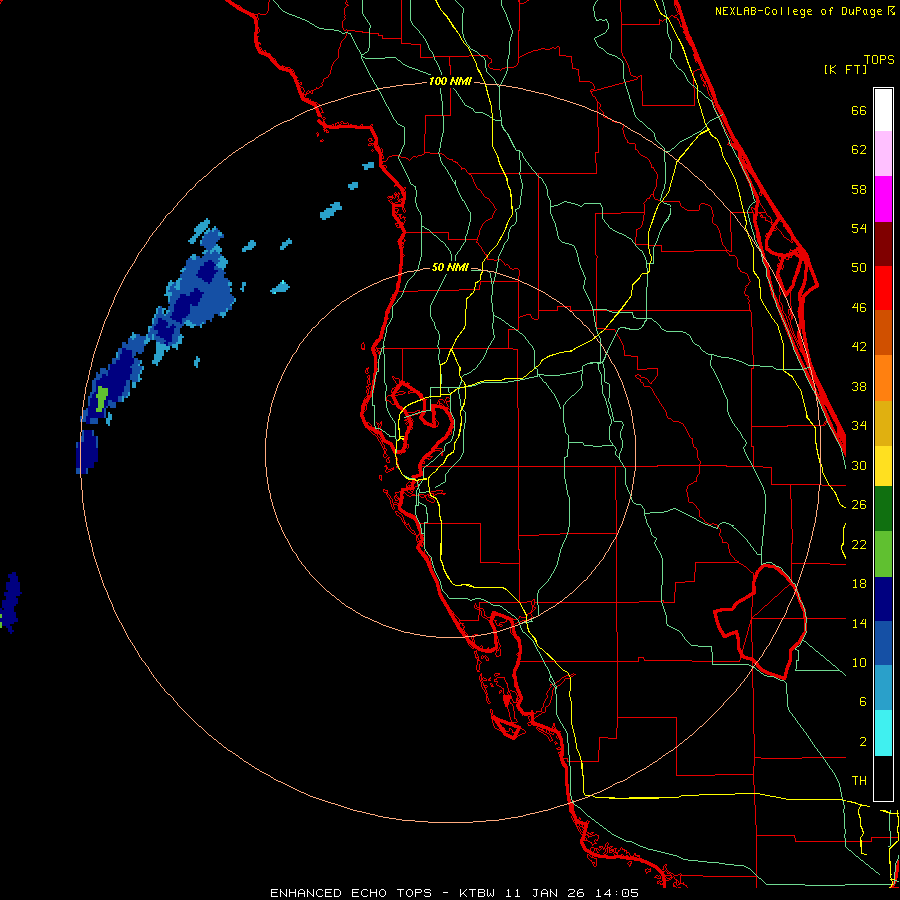This screenshot has height=900, width=900.
Task: Click the light green legend swatch
Action: point(883,553)
